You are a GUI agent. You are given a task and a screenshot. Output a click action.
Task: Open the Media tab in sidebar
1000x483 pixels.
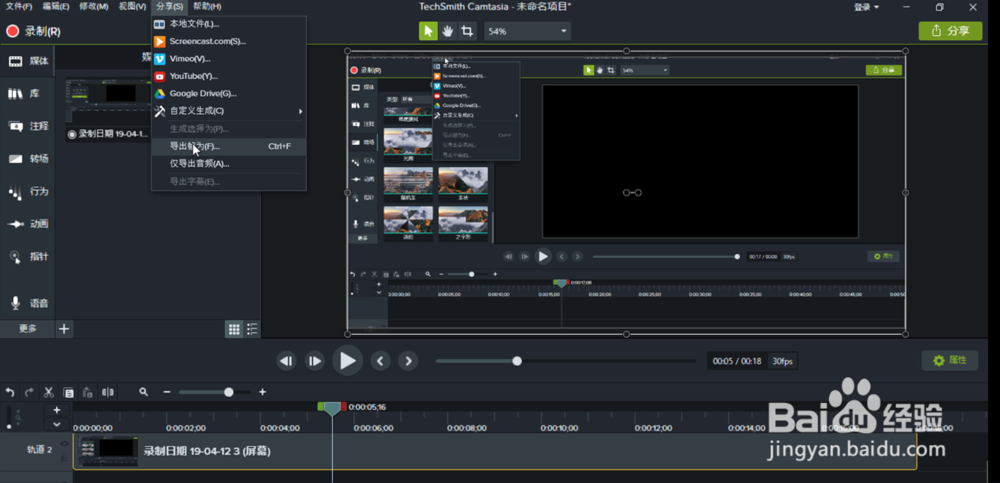pos(27,61)
